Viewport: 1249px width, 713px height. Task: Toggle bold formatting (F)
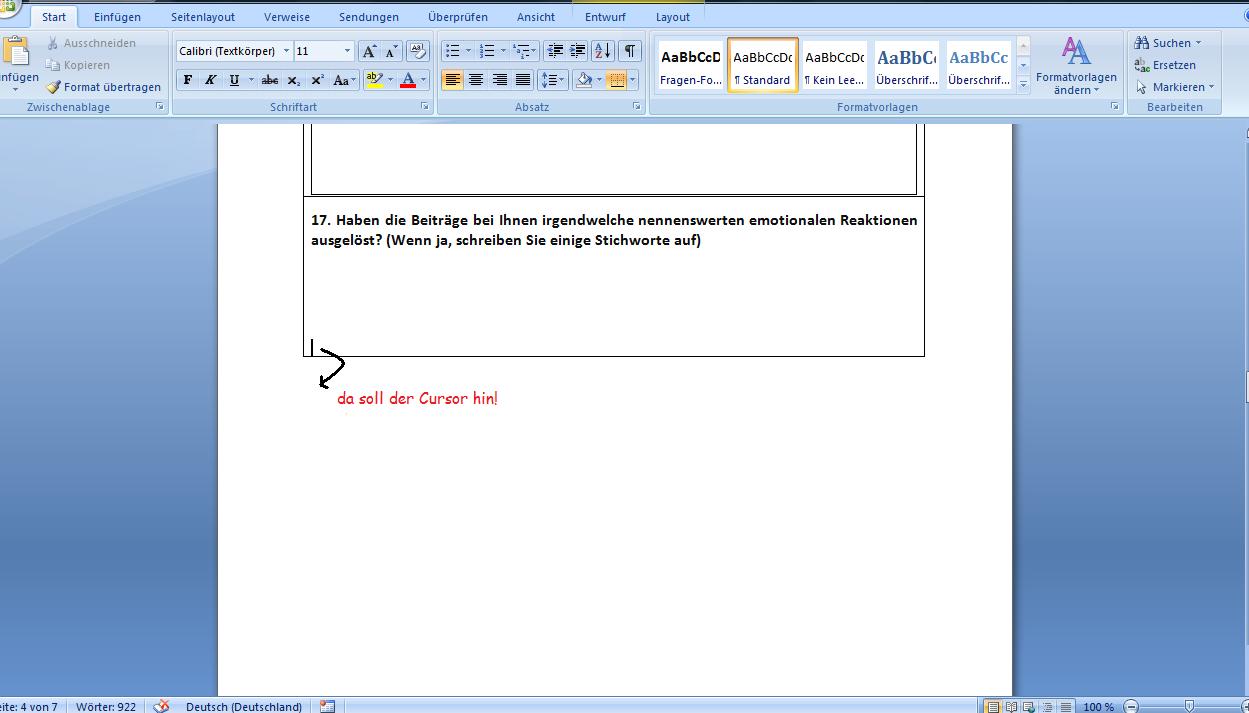(x=187, y=80)
